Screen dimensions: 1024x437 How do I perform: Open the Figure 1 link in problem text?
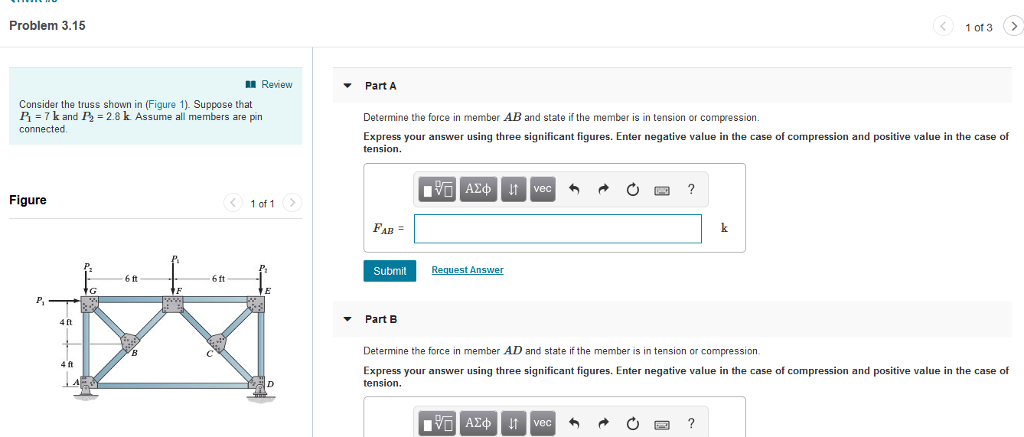pos(168,105)
